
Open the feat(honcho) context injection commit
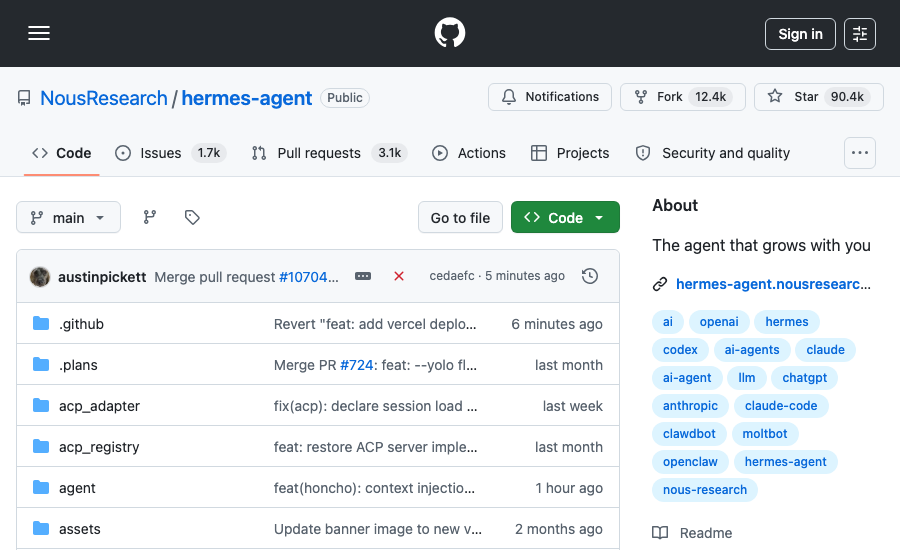(x=374, y=488)
